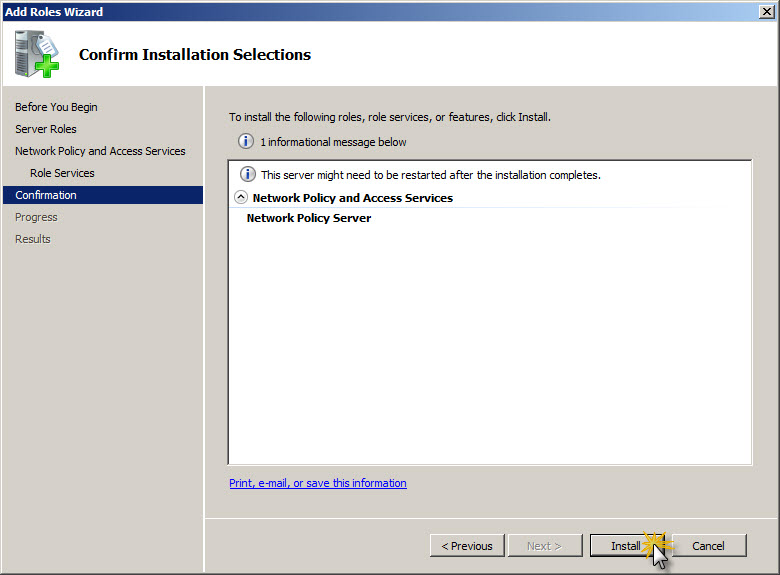Viewport: 780px width, 575px height.
Task: Click the info icon beside restart warning
Action: click(248, 174)
